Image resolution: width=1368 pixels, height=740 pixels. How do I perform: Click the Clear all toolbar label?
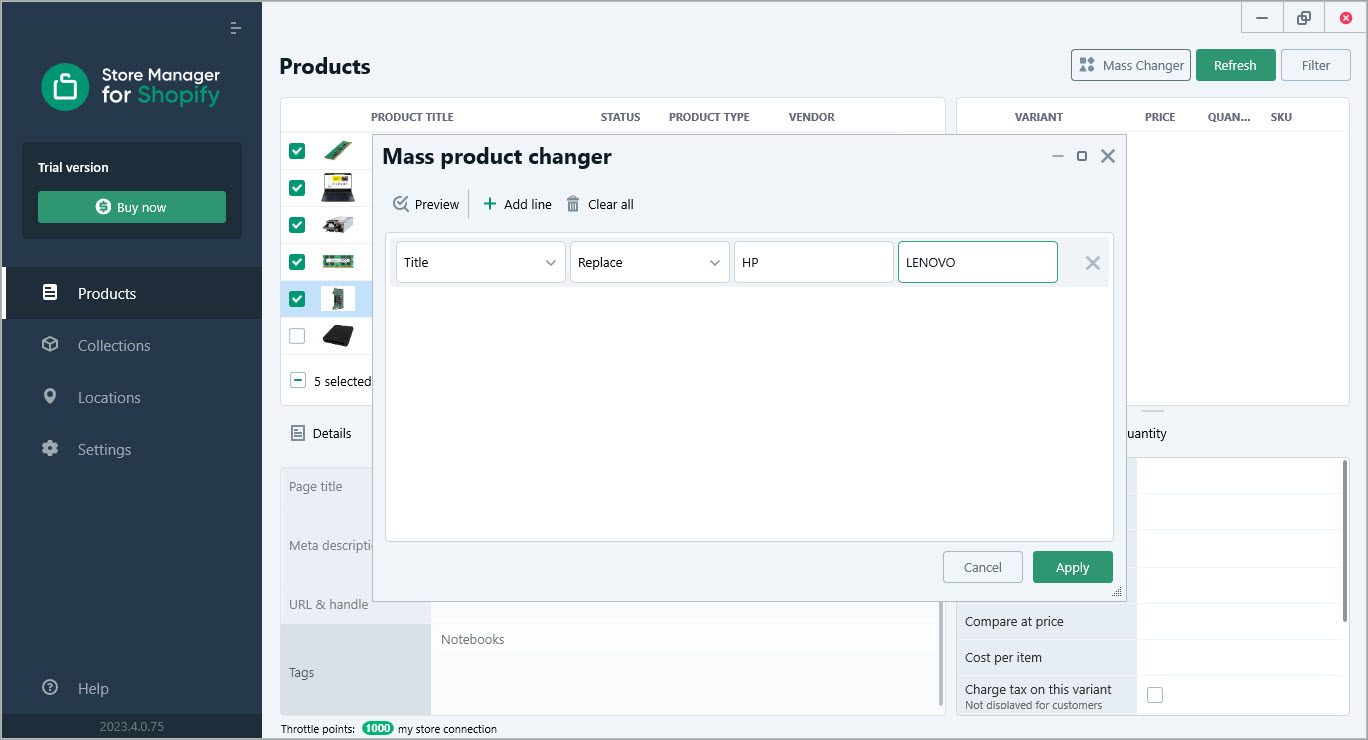point(611,204)
